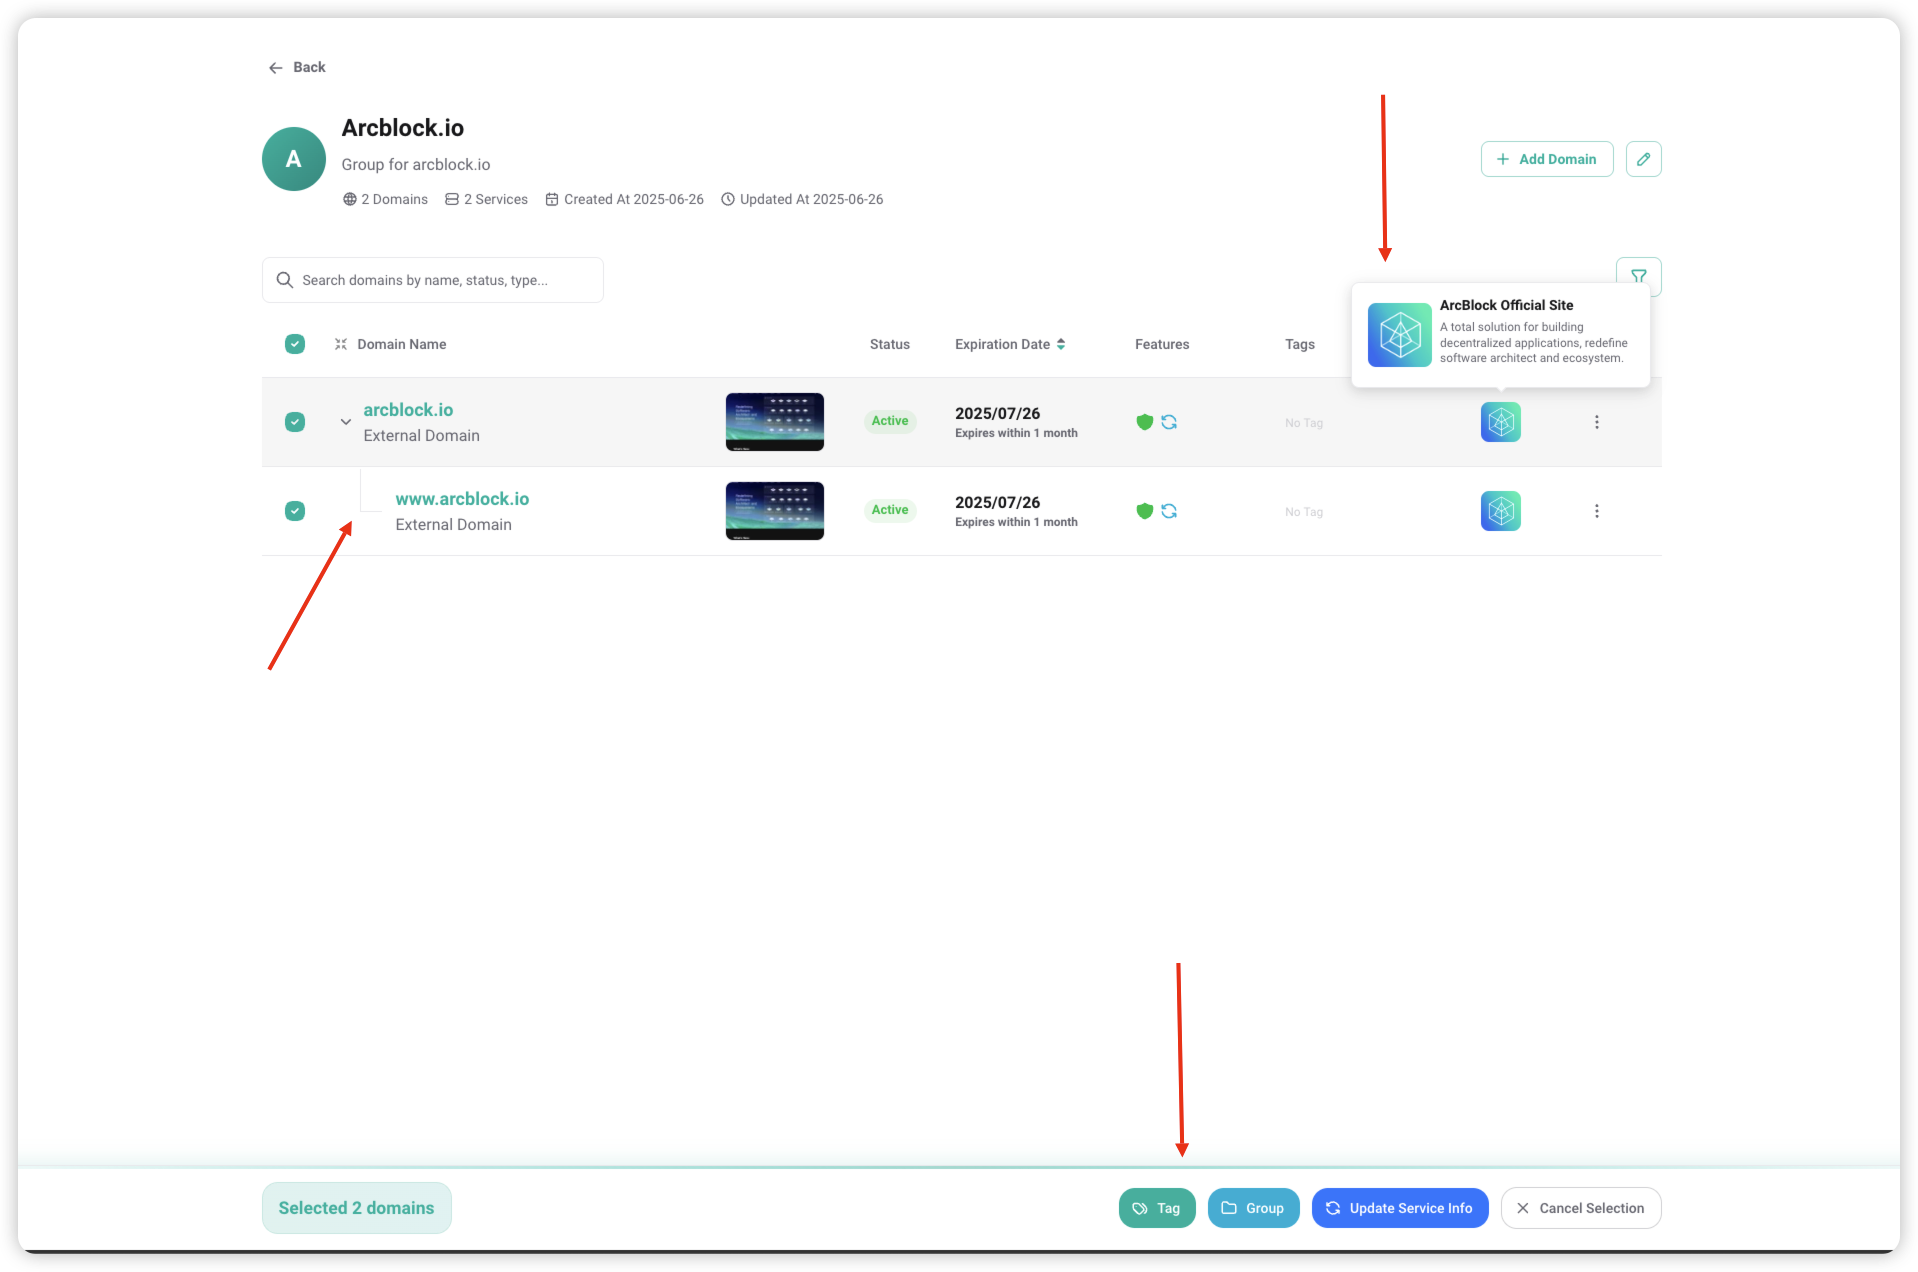This screenshot has height=1272, width=1918.
Task: Click the ArcBlock service icon in arcblock.io row
Action: (1500, 422)
